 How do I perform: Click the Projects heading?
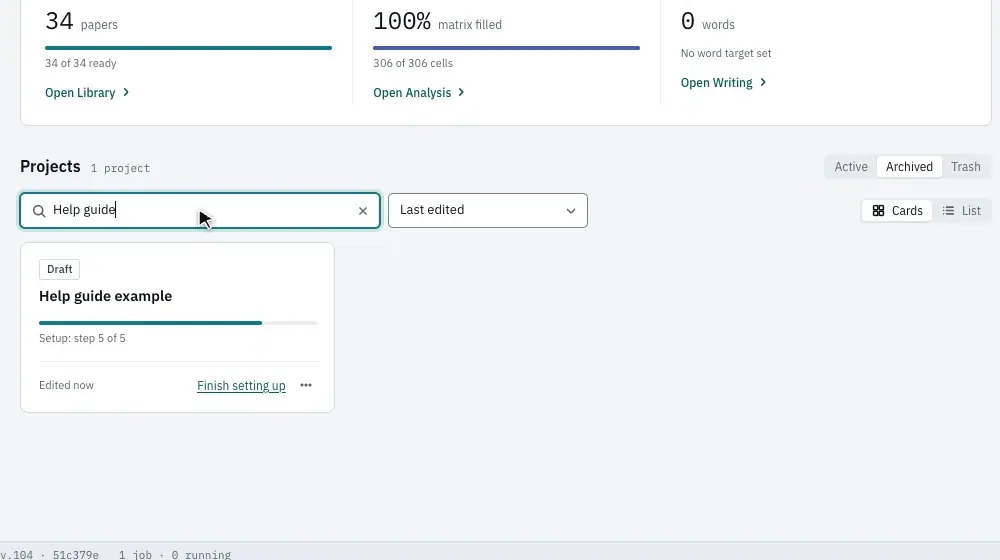pos(50,166)
